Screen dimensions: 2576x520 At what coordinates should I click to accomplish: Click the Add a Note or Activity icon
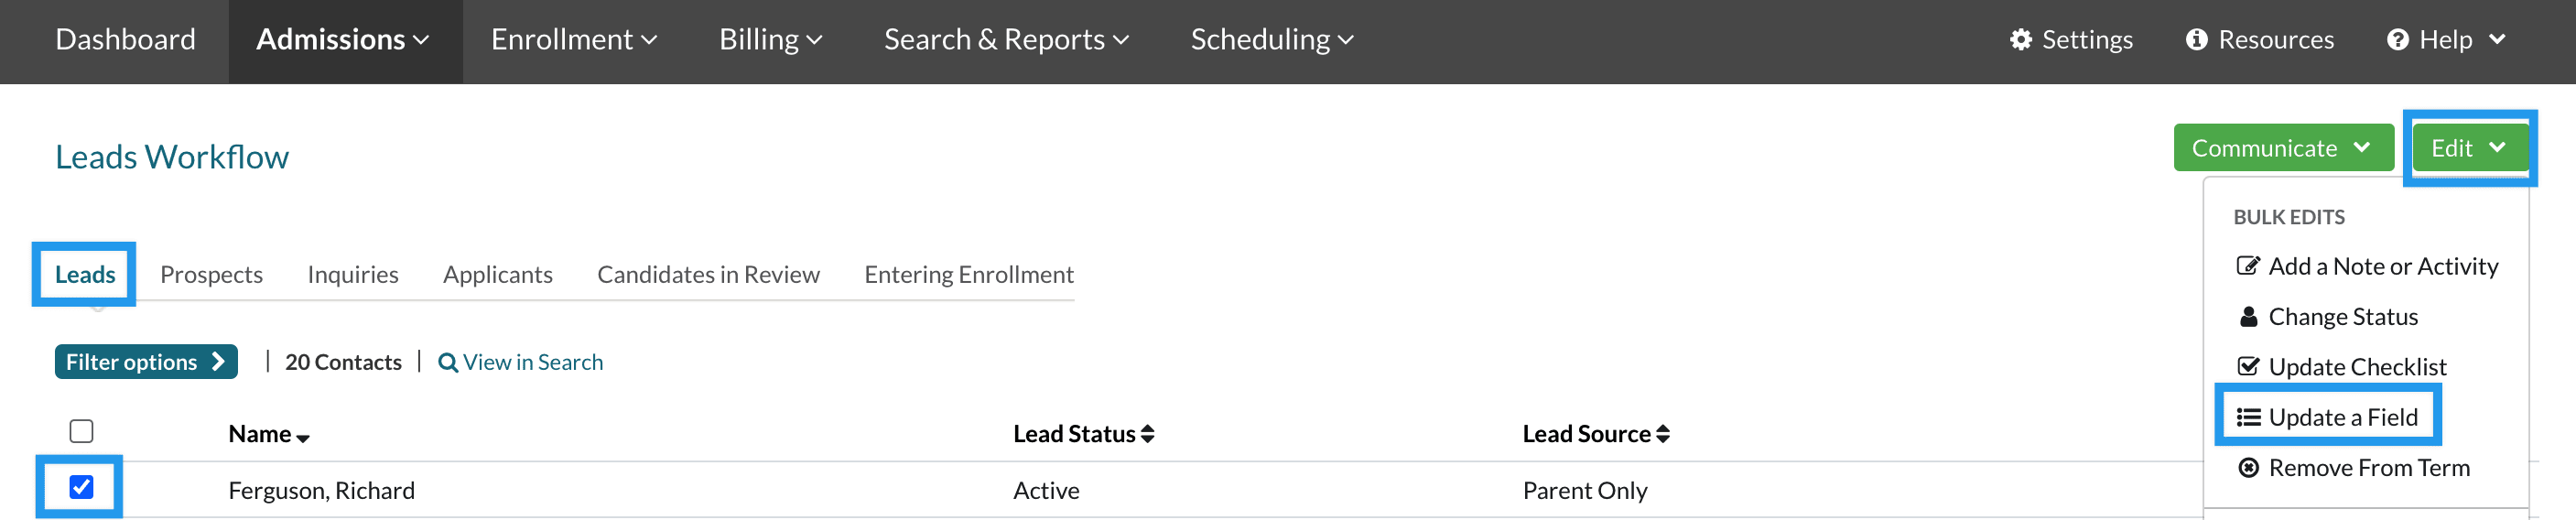click(2247, 266)
